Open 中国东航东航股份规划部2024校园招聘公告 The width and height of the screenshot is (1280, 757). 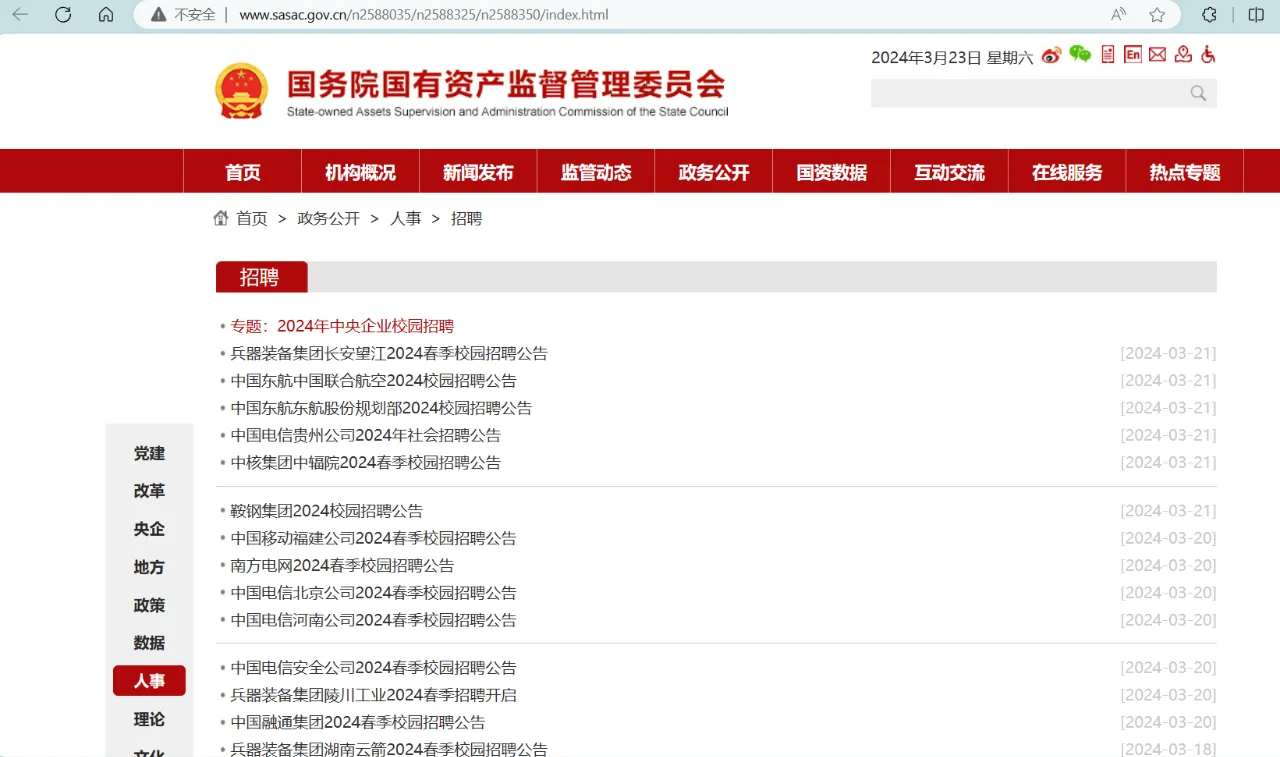(381, 408)
